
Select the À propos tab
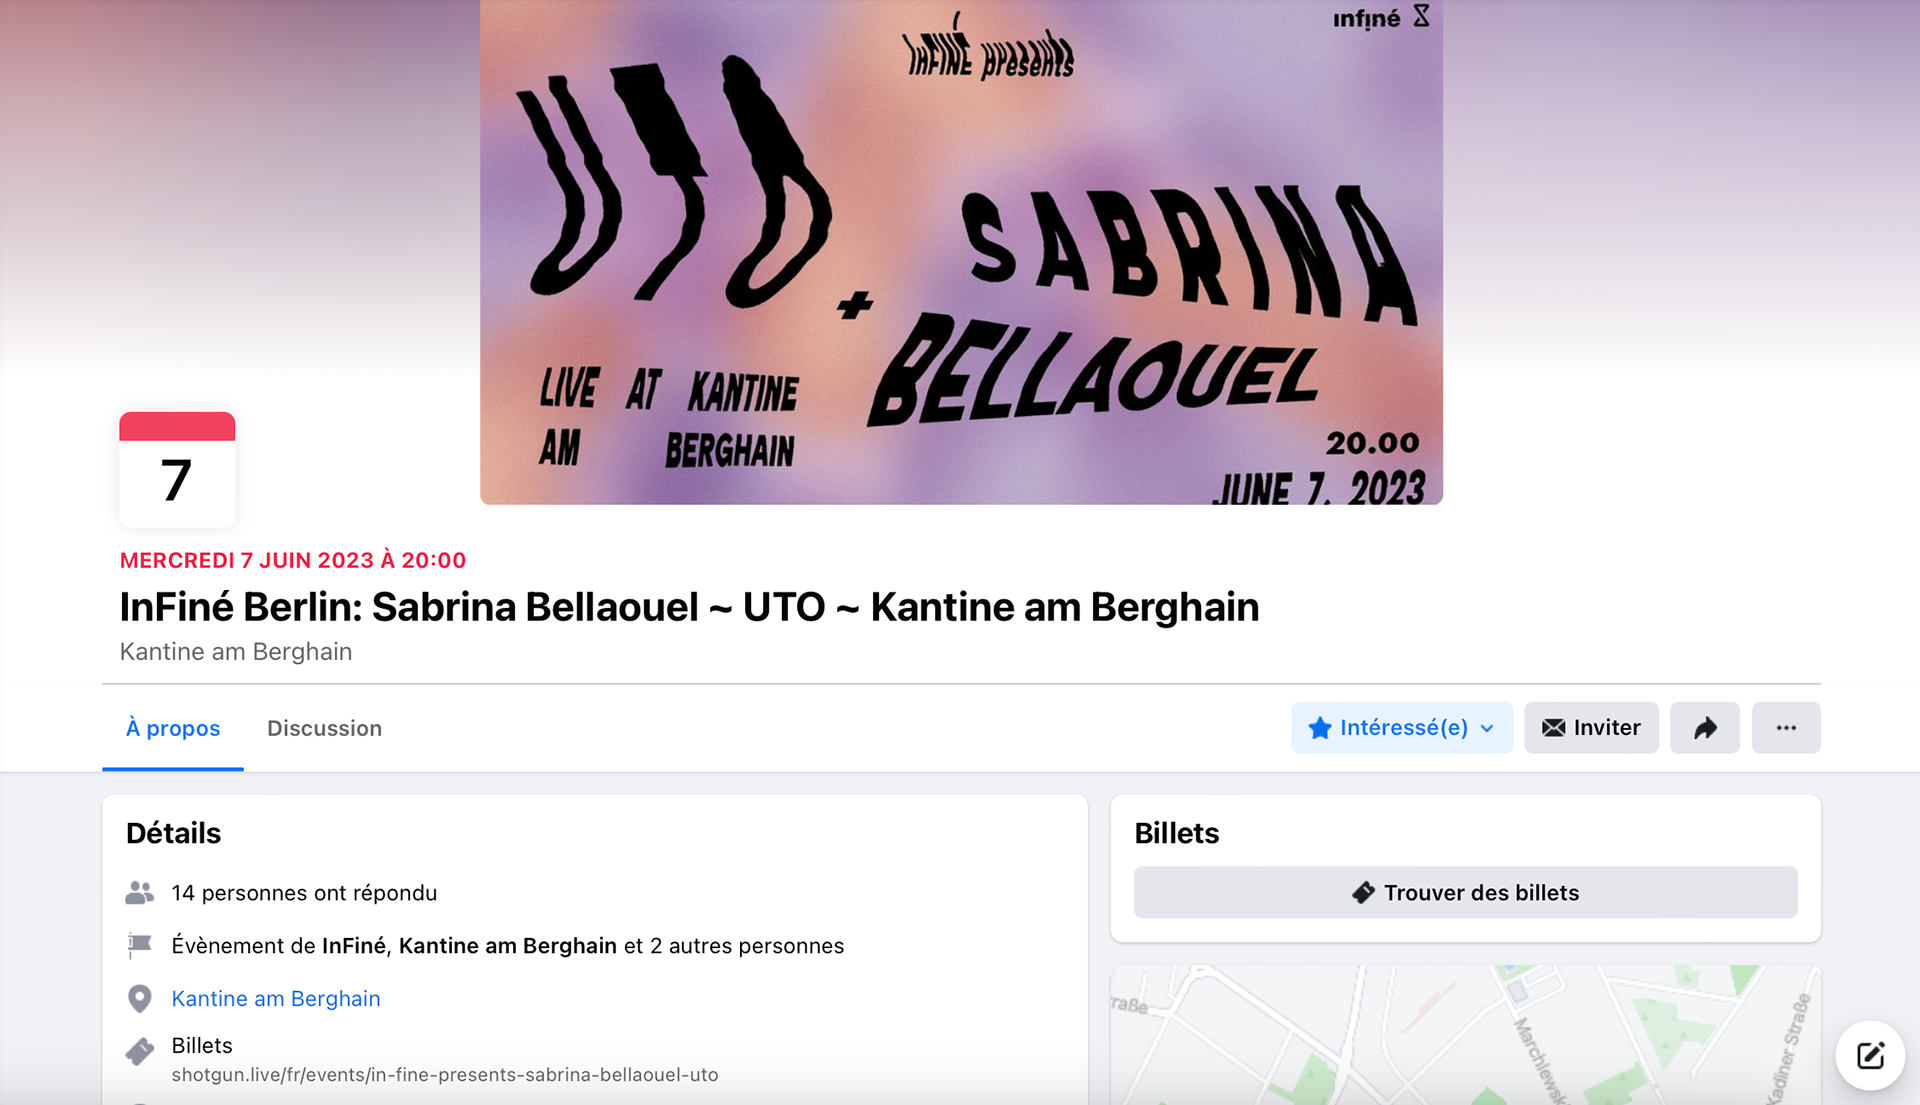click(173, 728)
